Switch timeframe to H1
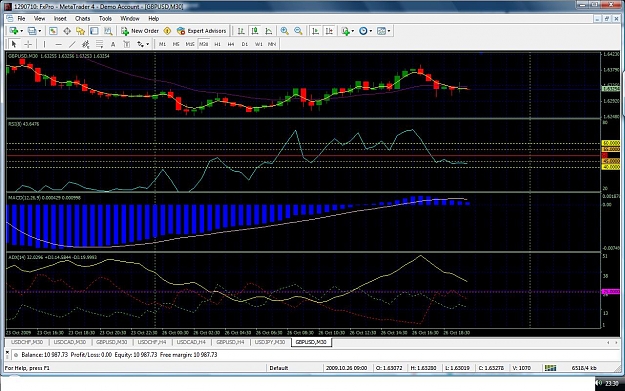This screenshot has height=391, width=625. (217, 44)
